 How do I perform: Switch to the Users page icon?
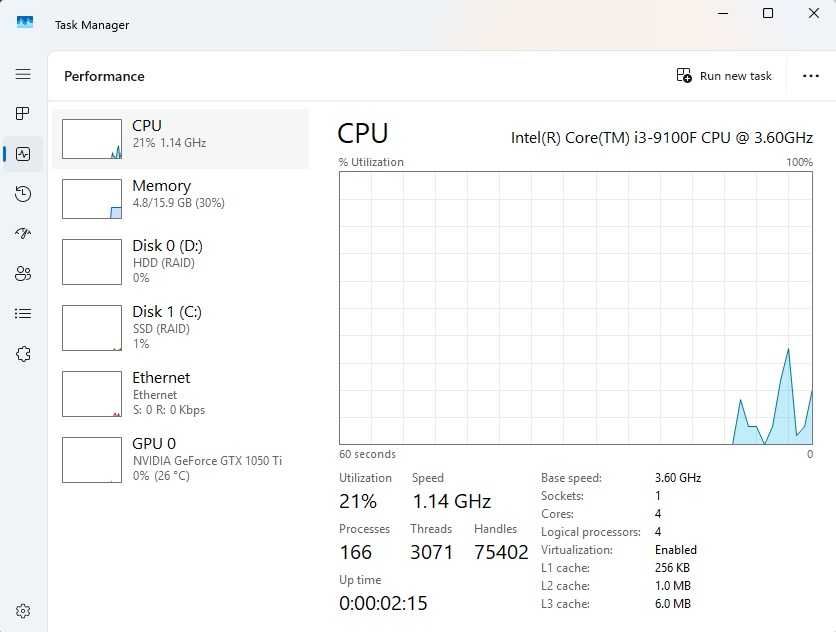[23, 274]
